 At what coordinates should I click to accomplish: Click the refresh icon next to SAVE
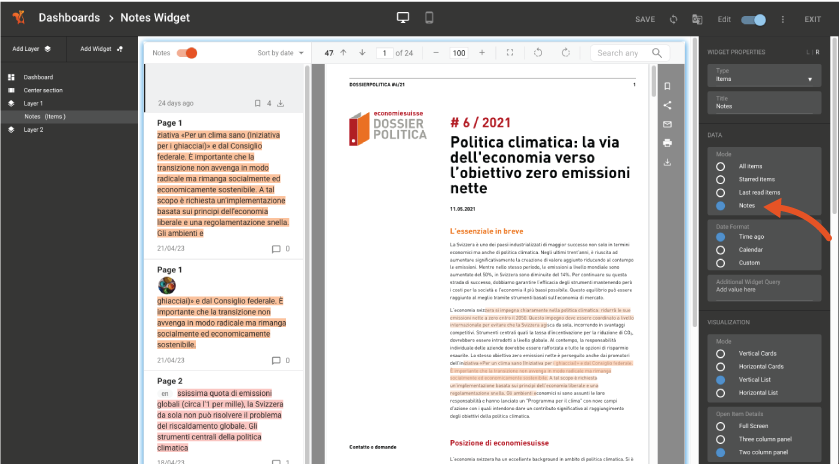tap(673, 19)
